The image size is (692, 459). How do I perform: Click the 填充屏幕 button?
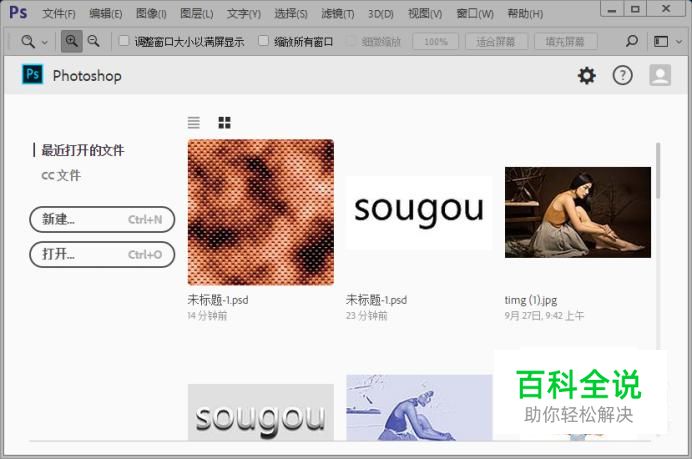565,42
